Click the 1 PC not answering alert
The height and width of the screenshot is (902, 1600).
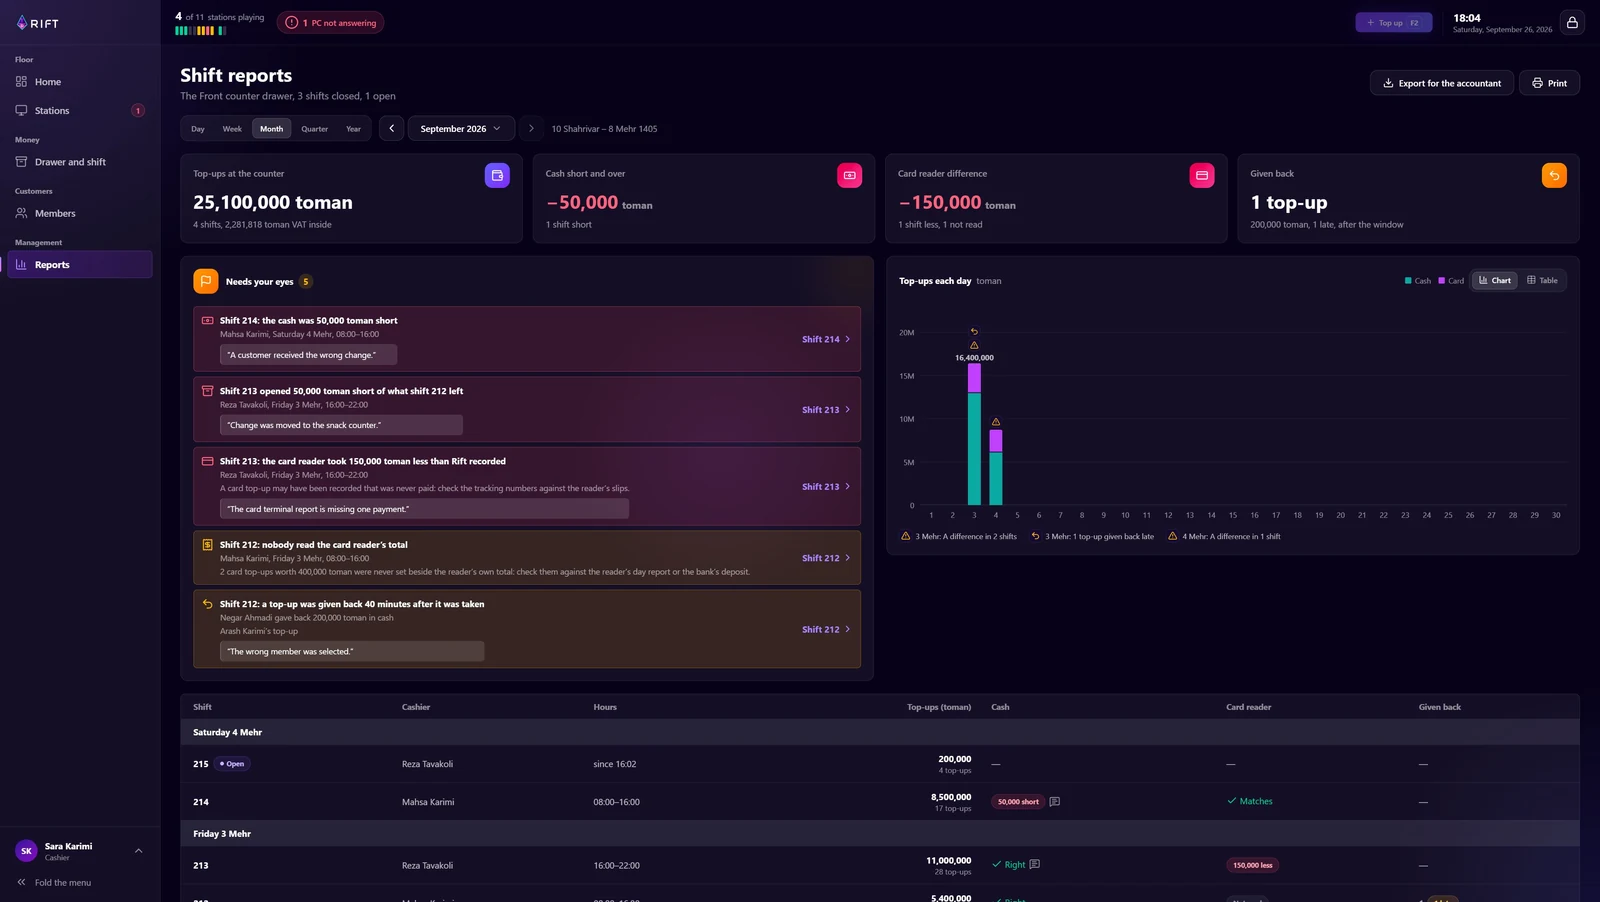click(x=330, y=22)
